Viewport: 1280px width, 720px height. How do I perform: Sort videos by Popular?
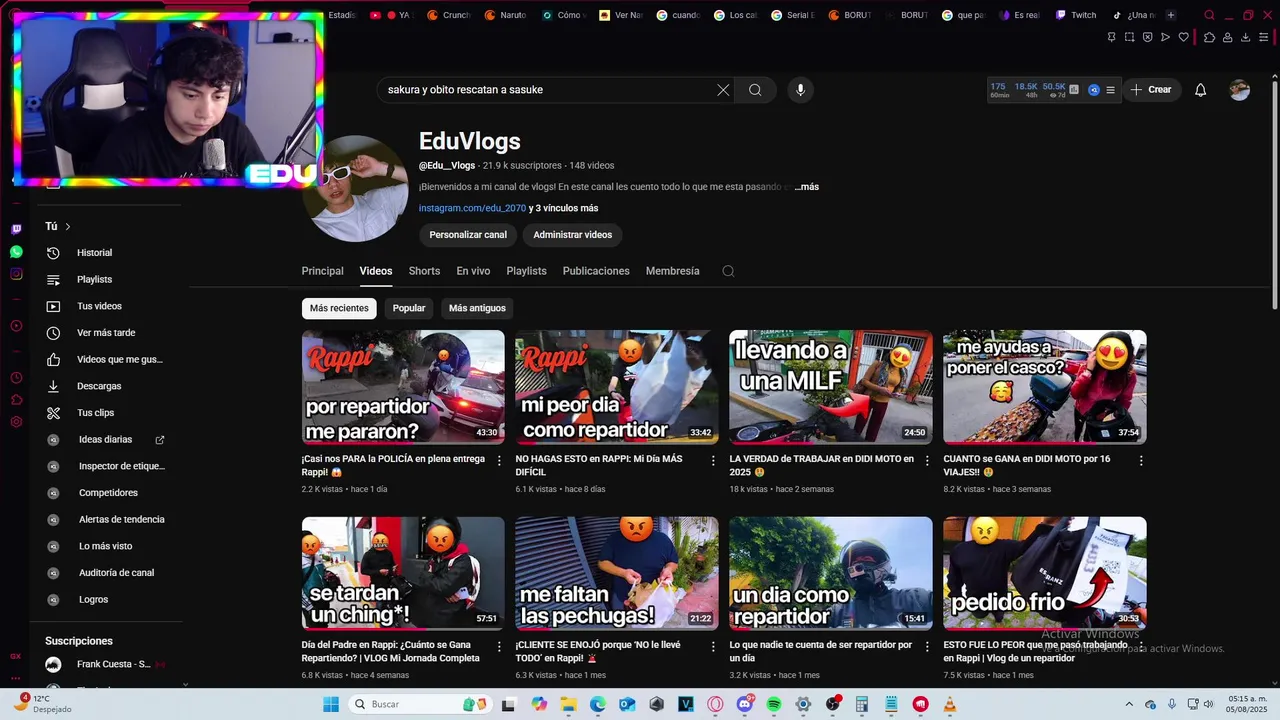click(x=409, y=308)
